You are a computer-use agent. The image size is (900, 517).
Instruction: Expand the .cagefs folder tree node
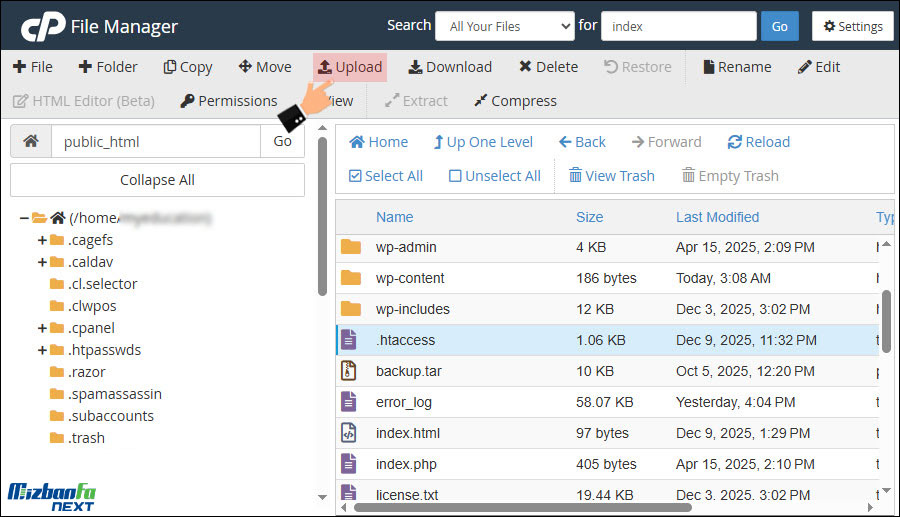point(42,240)
